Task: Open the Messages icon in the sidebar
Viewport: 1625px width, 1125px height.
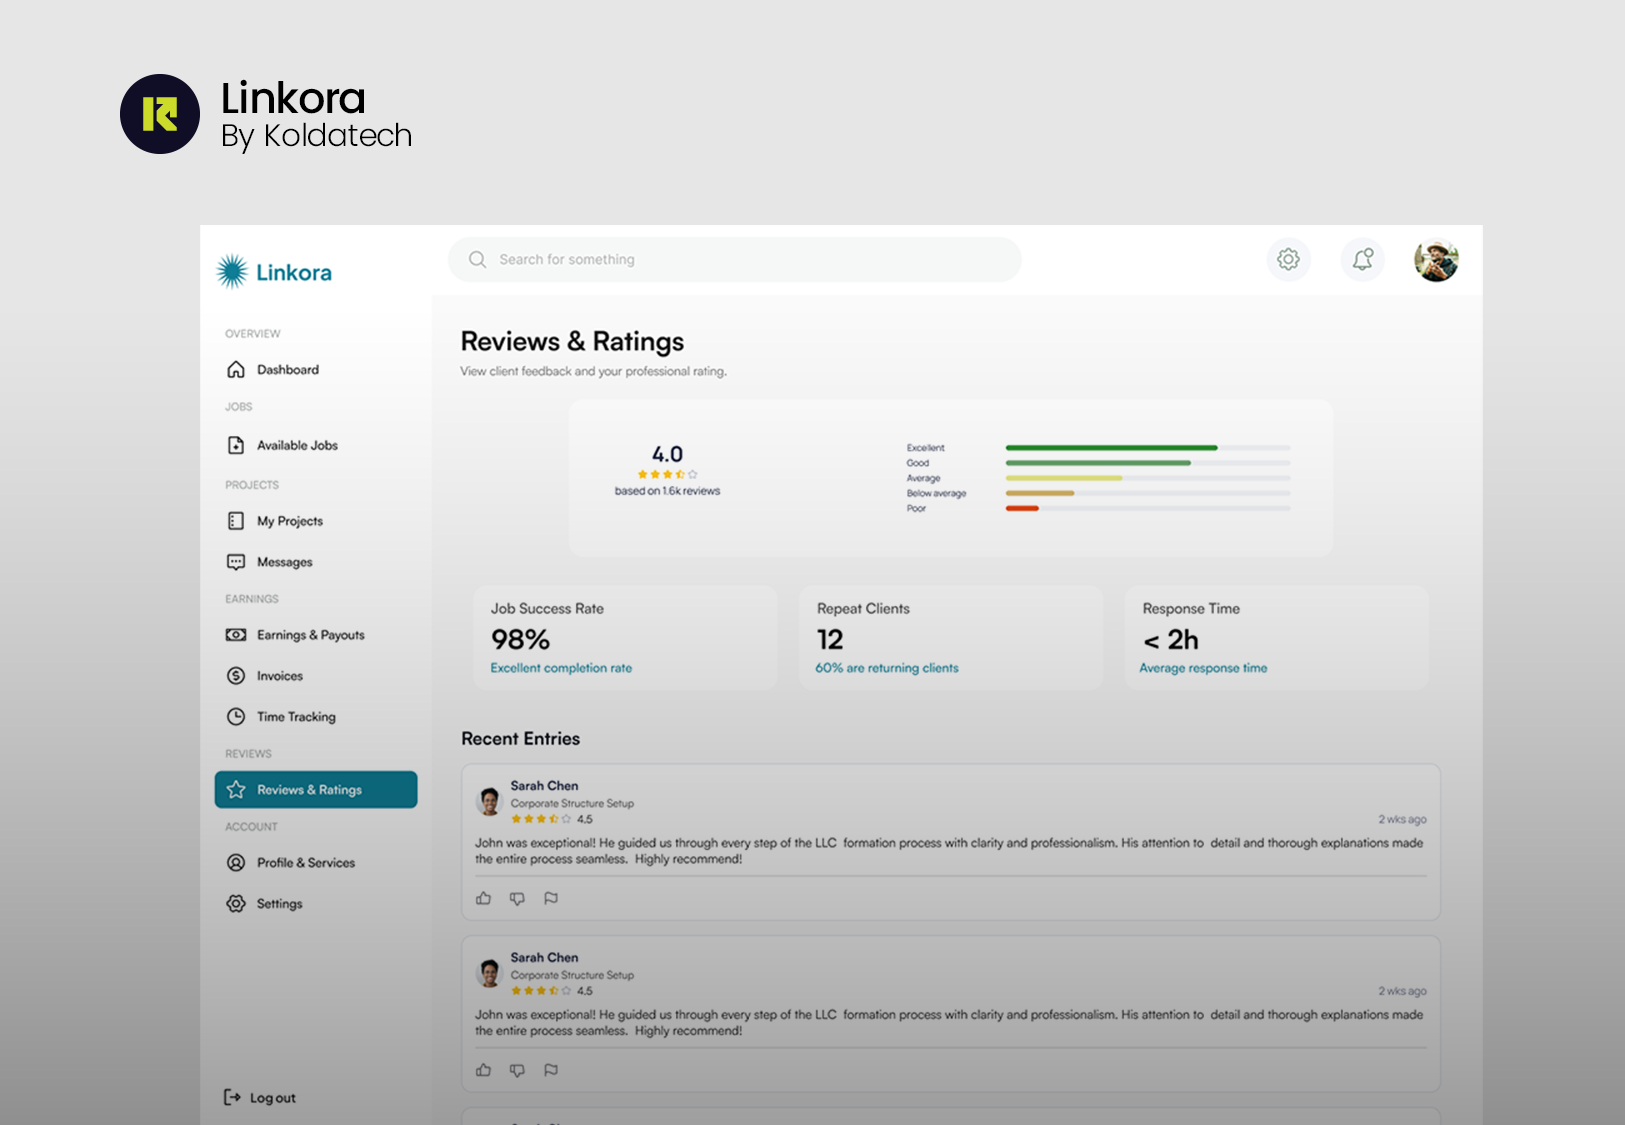Action: pyautogui.click(x=236, y=561)
